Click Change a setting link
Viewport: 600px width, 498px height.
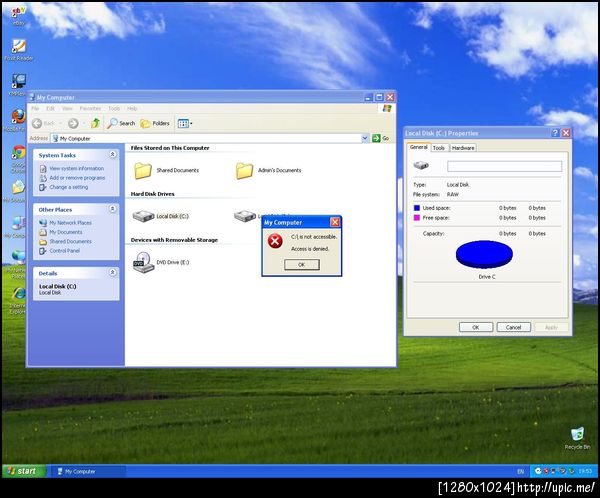(68, 187)
